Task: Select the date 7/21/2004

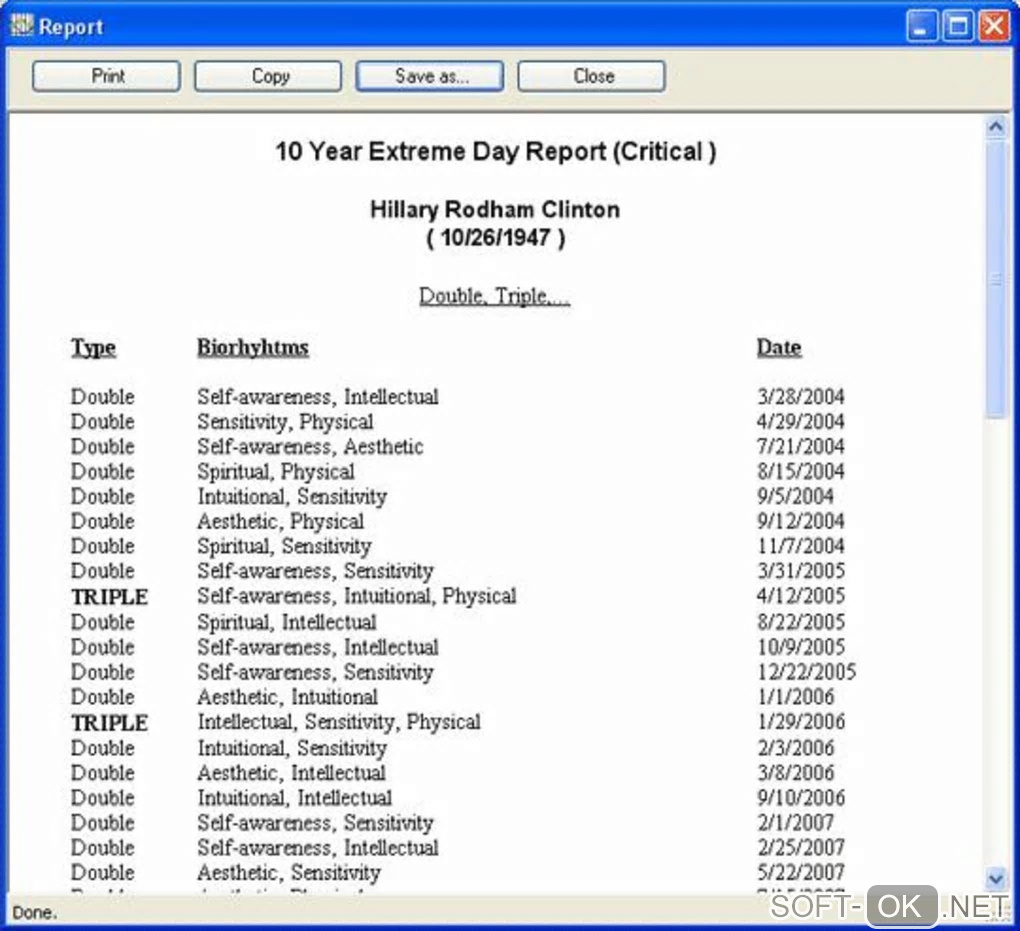Action: point(801,446)
